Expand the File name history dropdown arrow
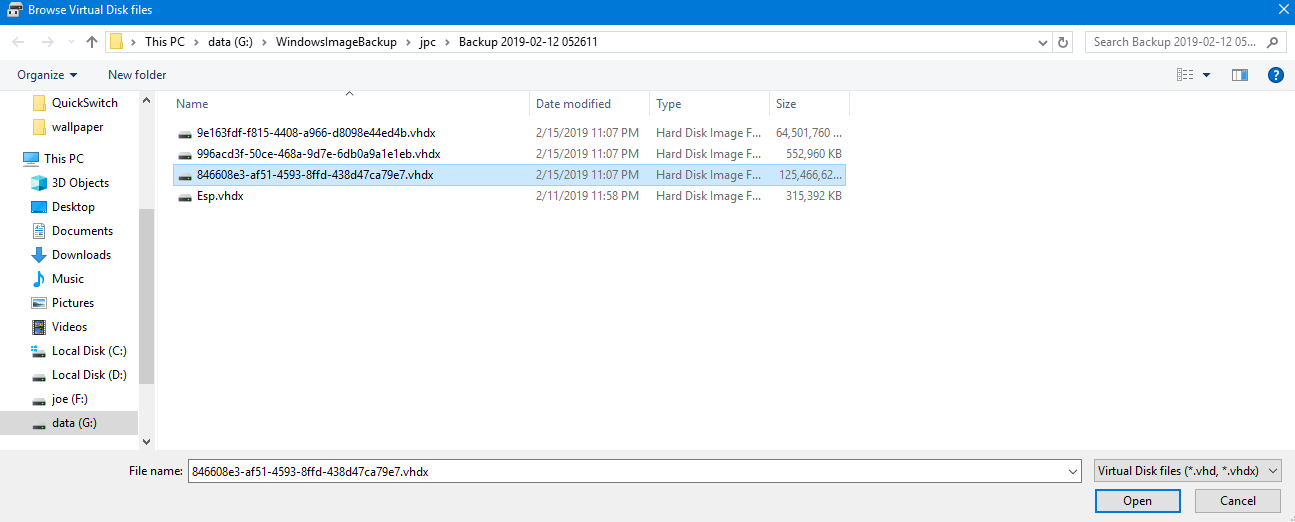Image resolution: width=1295 pixels, height=522 pixels. (1073, 471)
